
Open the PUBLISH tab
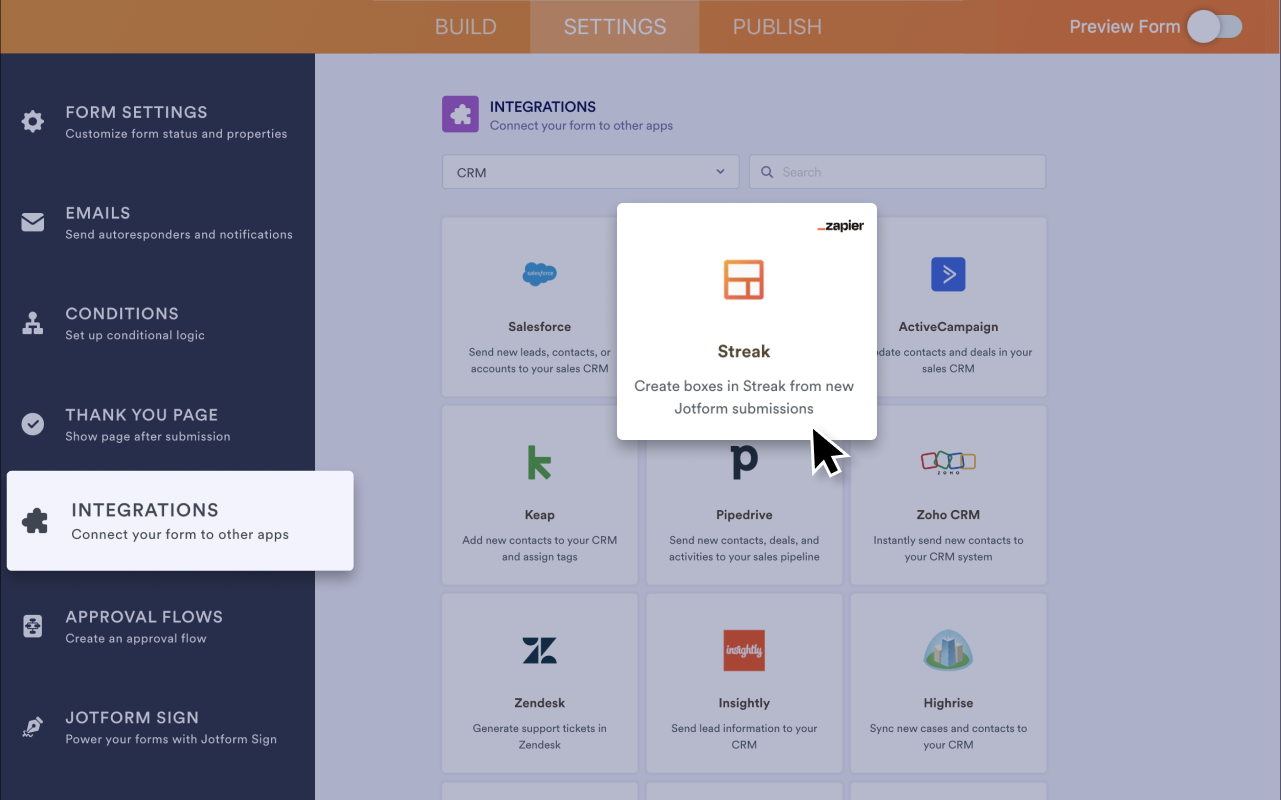(777, 27)
